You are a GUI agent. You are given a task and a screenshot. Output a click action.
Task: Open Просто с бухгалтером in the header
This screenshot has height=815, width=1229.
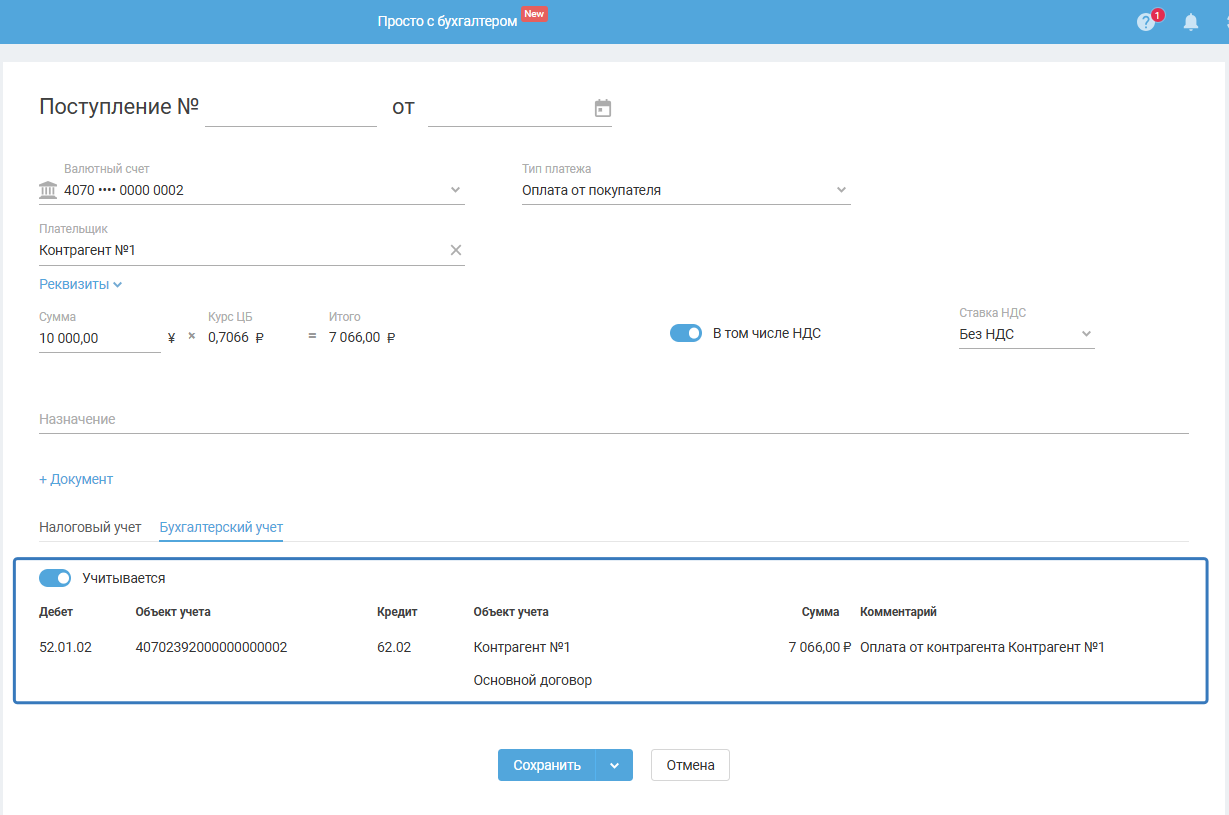coord(447,21)
